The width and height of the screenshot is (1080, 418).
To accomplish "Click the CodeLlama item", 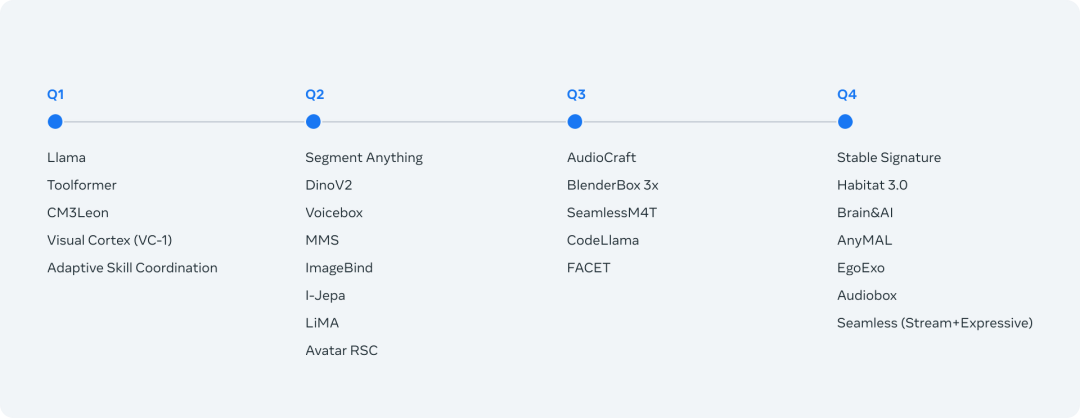I will click(x=603, y=240).
